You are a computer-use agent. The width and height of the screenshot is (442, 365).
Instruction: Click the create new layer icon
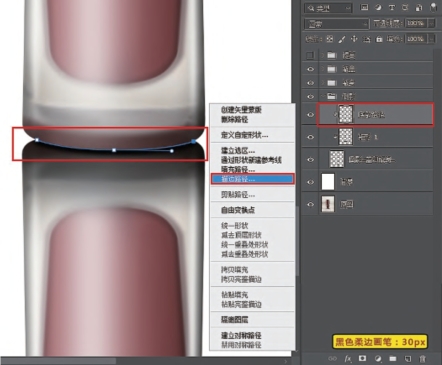click(408, 359)
